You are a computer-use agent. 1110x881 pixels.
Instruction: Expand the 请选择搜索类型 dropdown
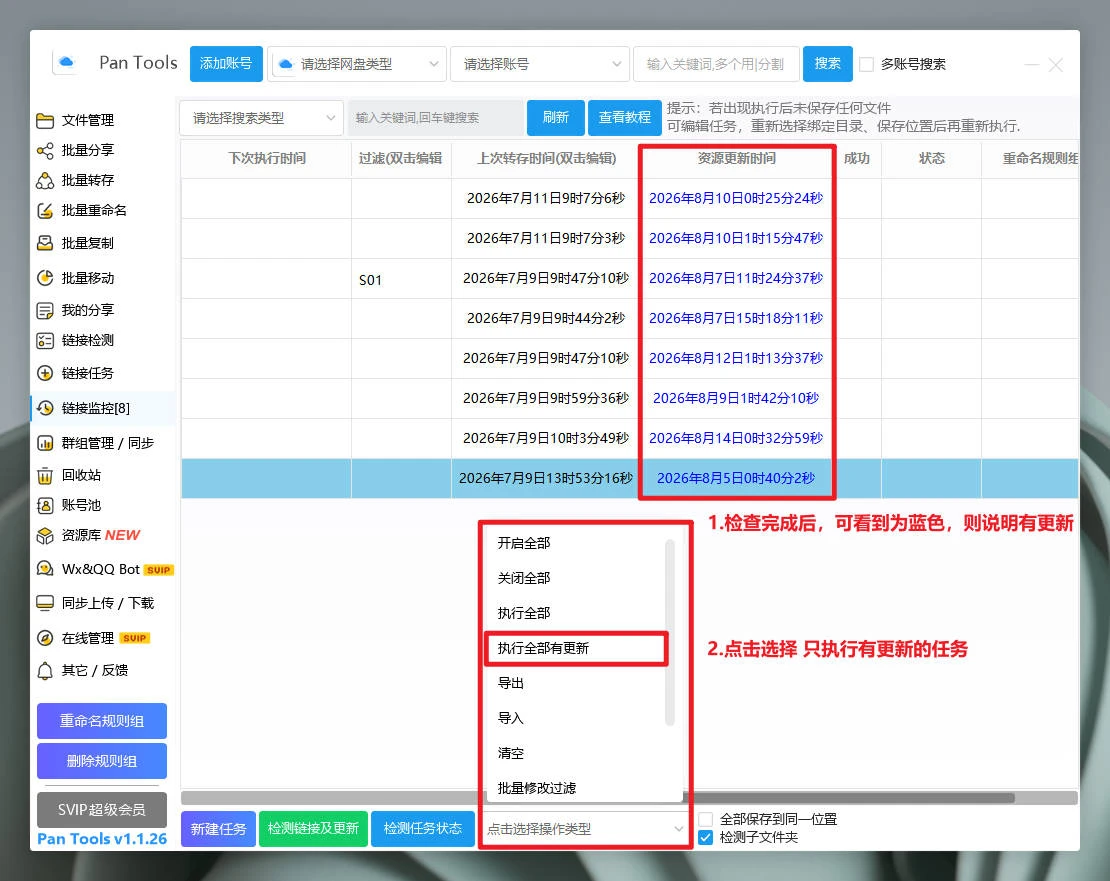[261, 118]
